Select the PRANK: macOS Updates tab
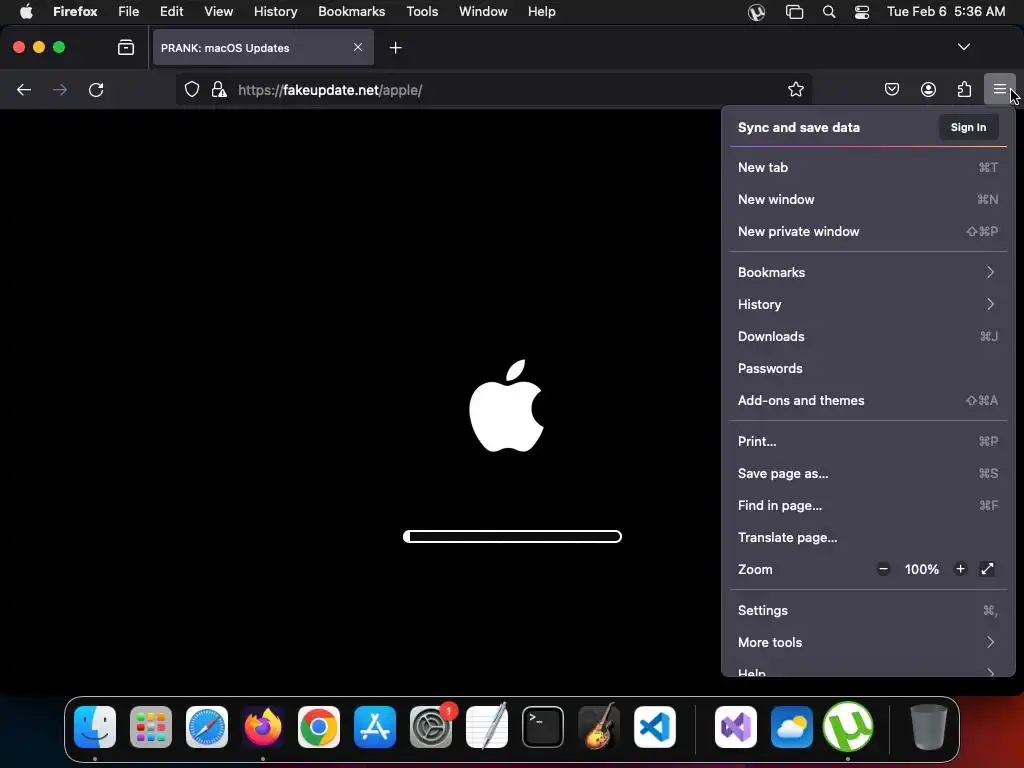Image resolution: width=1024 pixels, height=768 pixels. coord(263,47)
